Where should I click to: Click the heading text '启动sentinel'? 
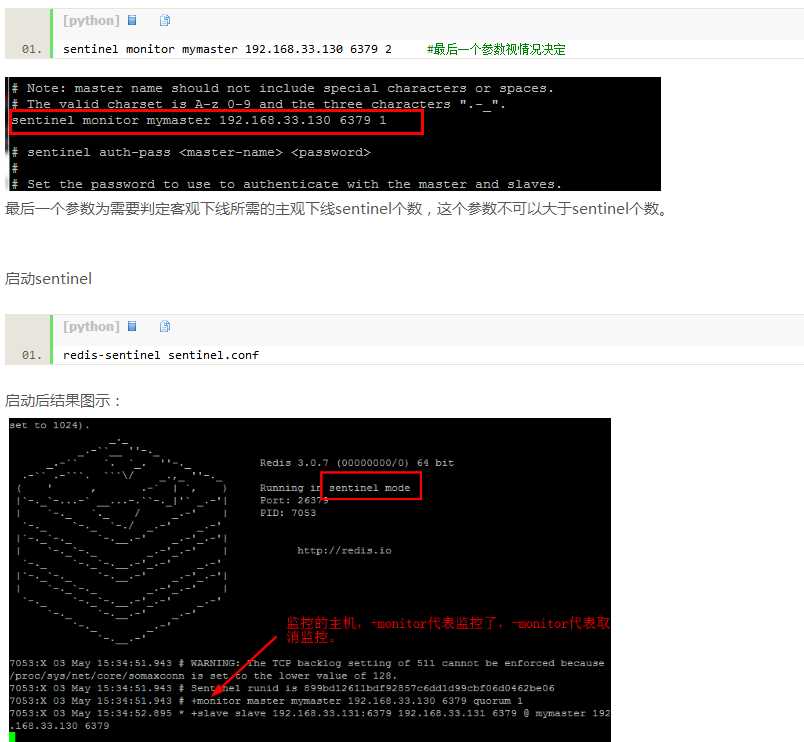tap(49, 278)
